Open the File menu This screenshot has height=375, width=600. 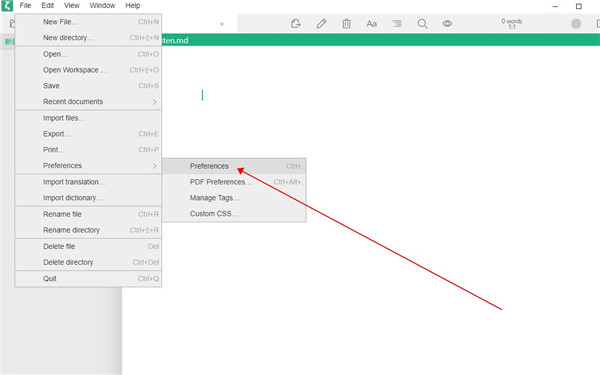tap(25, 6)
